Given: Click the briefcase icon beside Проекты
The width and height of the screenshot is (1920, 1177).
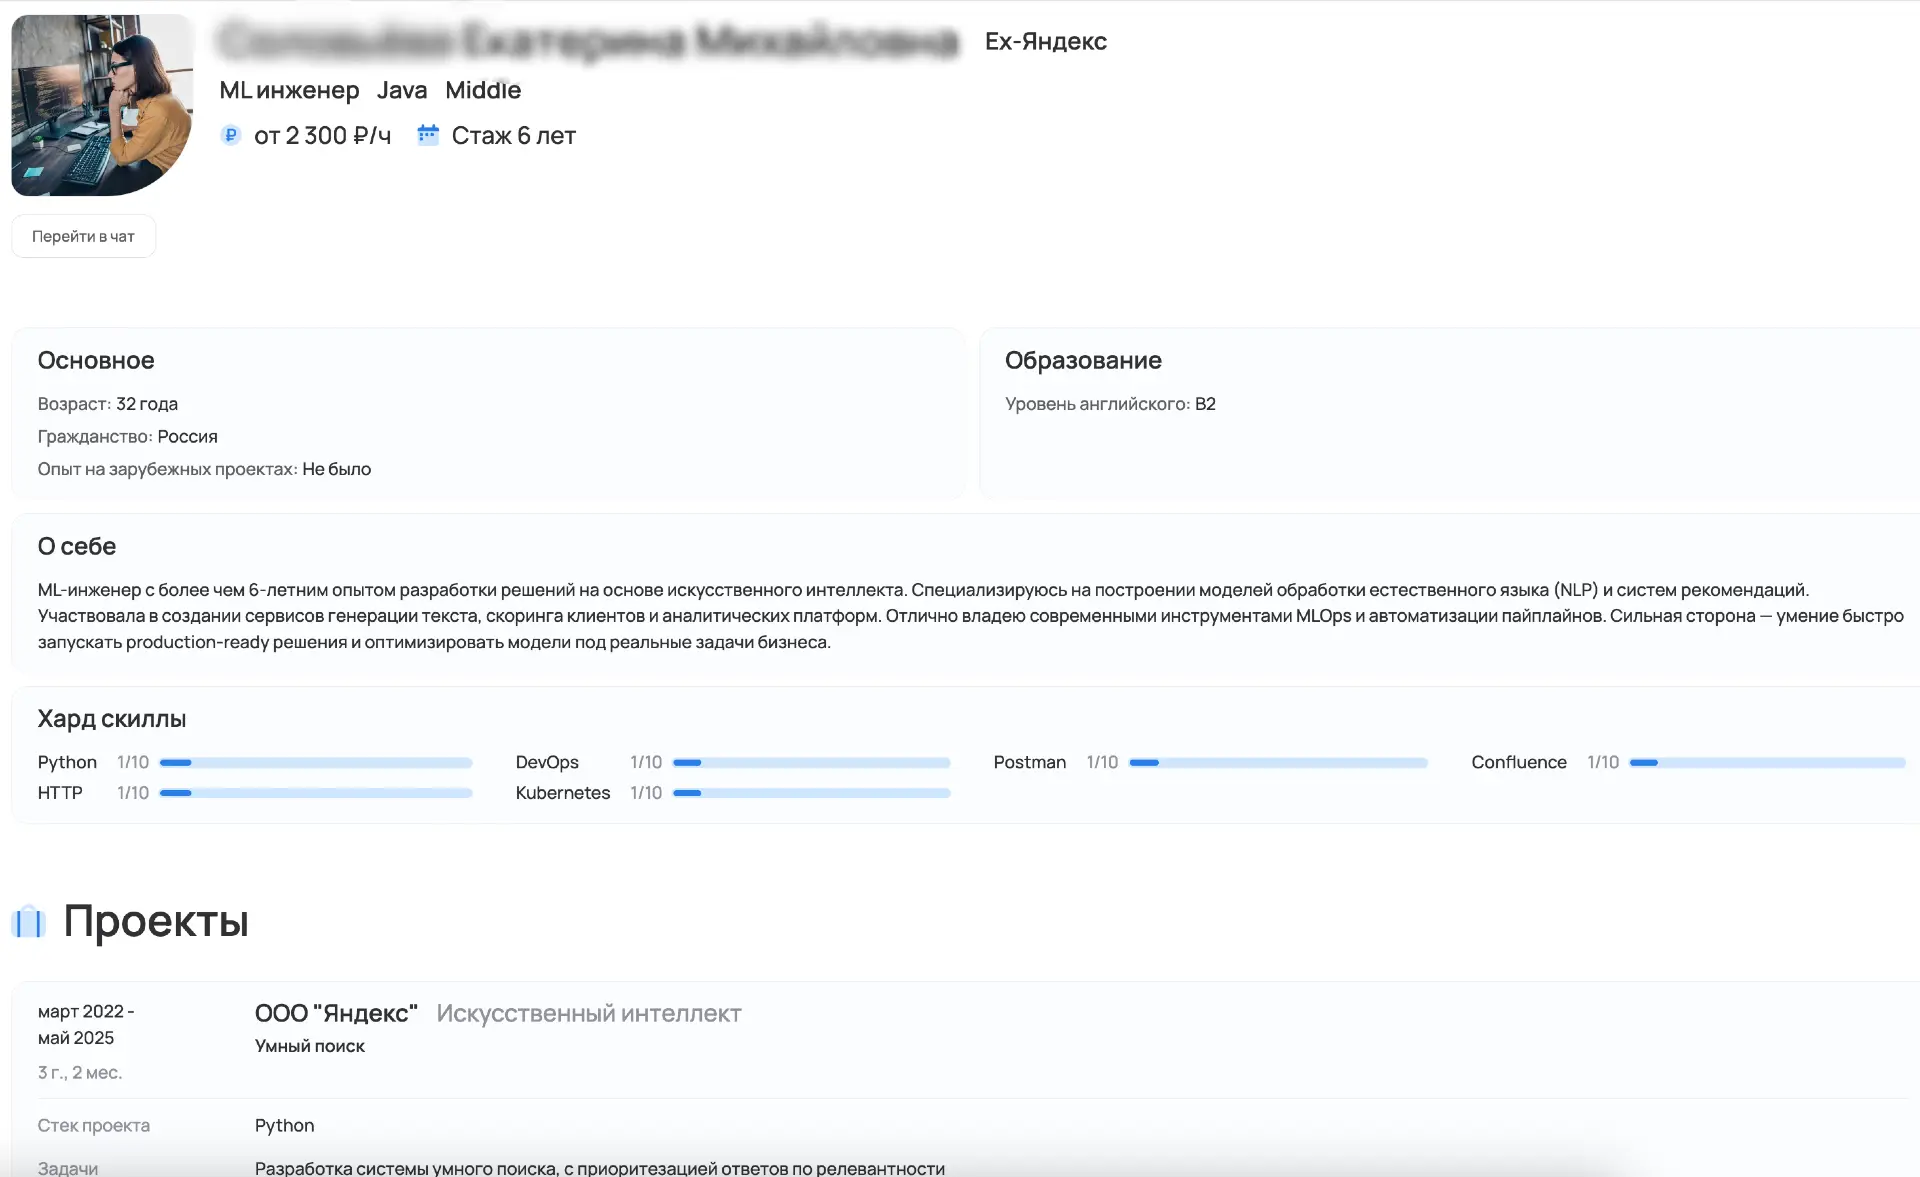Looking at the screenshot, I should point(29,921).
